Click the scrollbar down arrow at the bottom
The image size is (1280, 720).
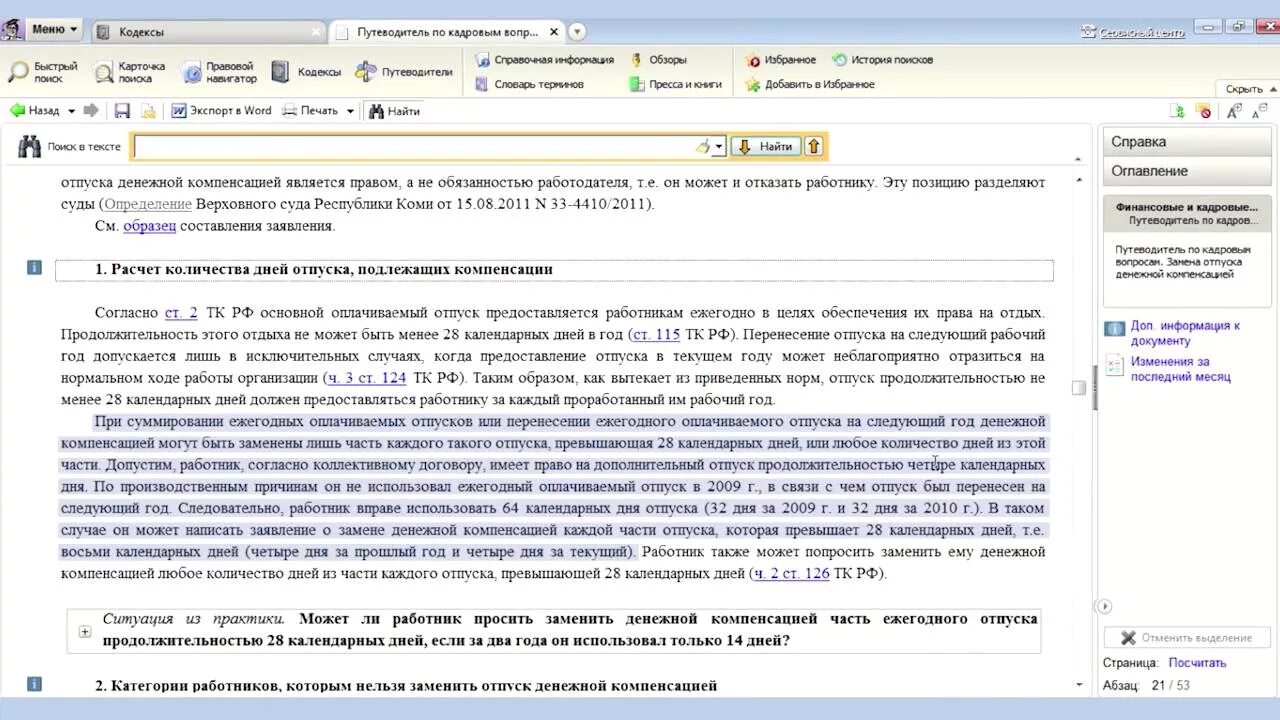click(1078, 685)
